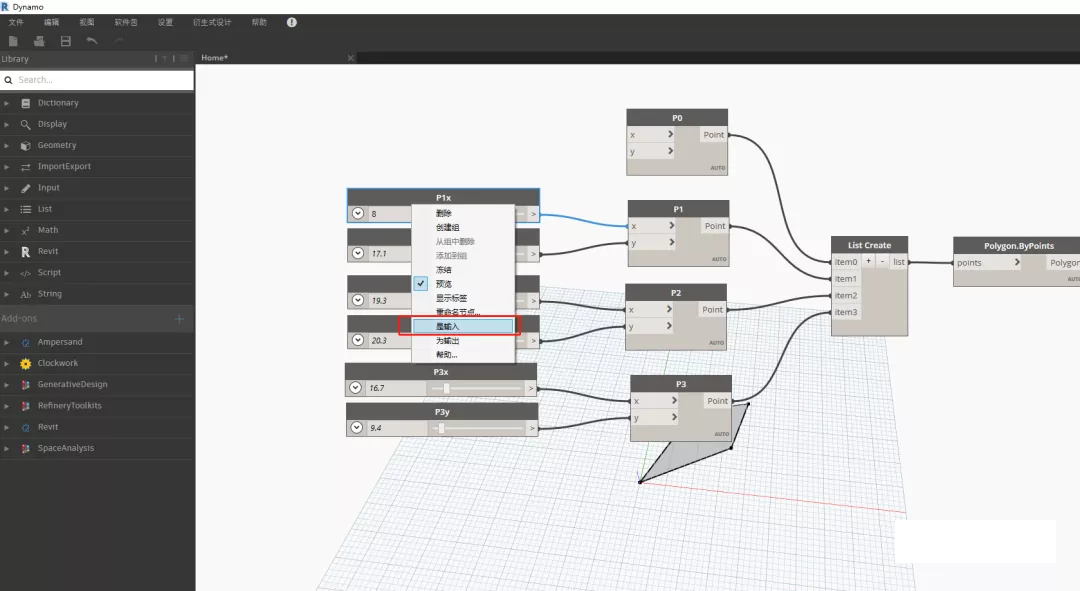1080x591 pixels.
Task: Click the magnifier icon in Library search
Action: click(x=8, y=80)
